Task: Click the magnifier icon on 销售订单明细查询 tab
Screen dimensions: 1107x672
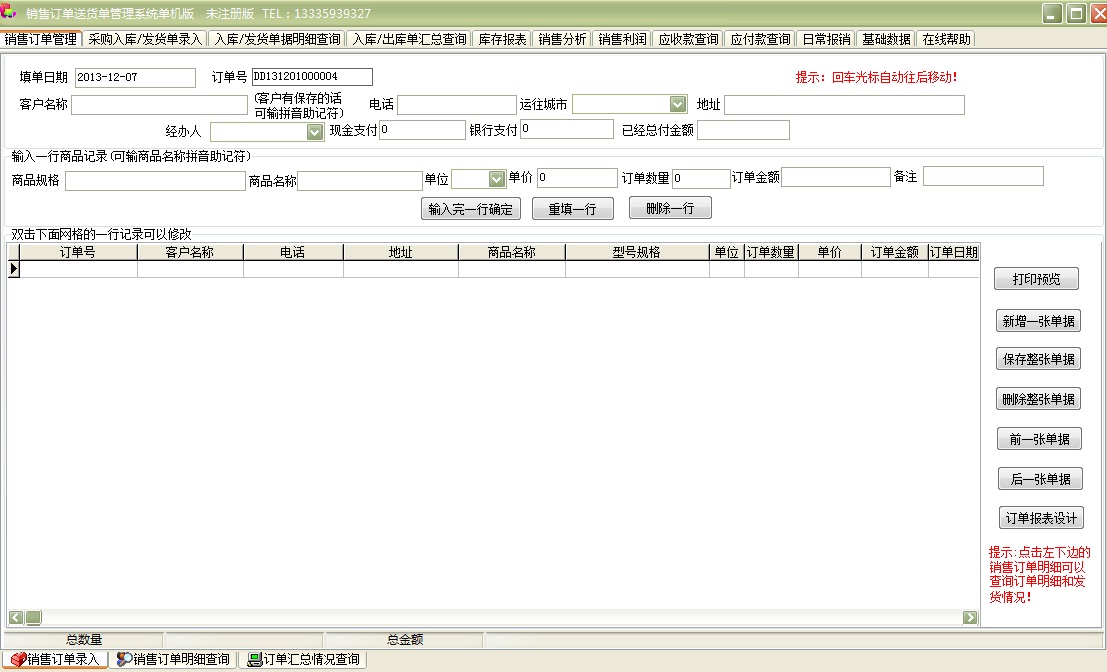Action: pyautogui.click(x=122, y=659)
